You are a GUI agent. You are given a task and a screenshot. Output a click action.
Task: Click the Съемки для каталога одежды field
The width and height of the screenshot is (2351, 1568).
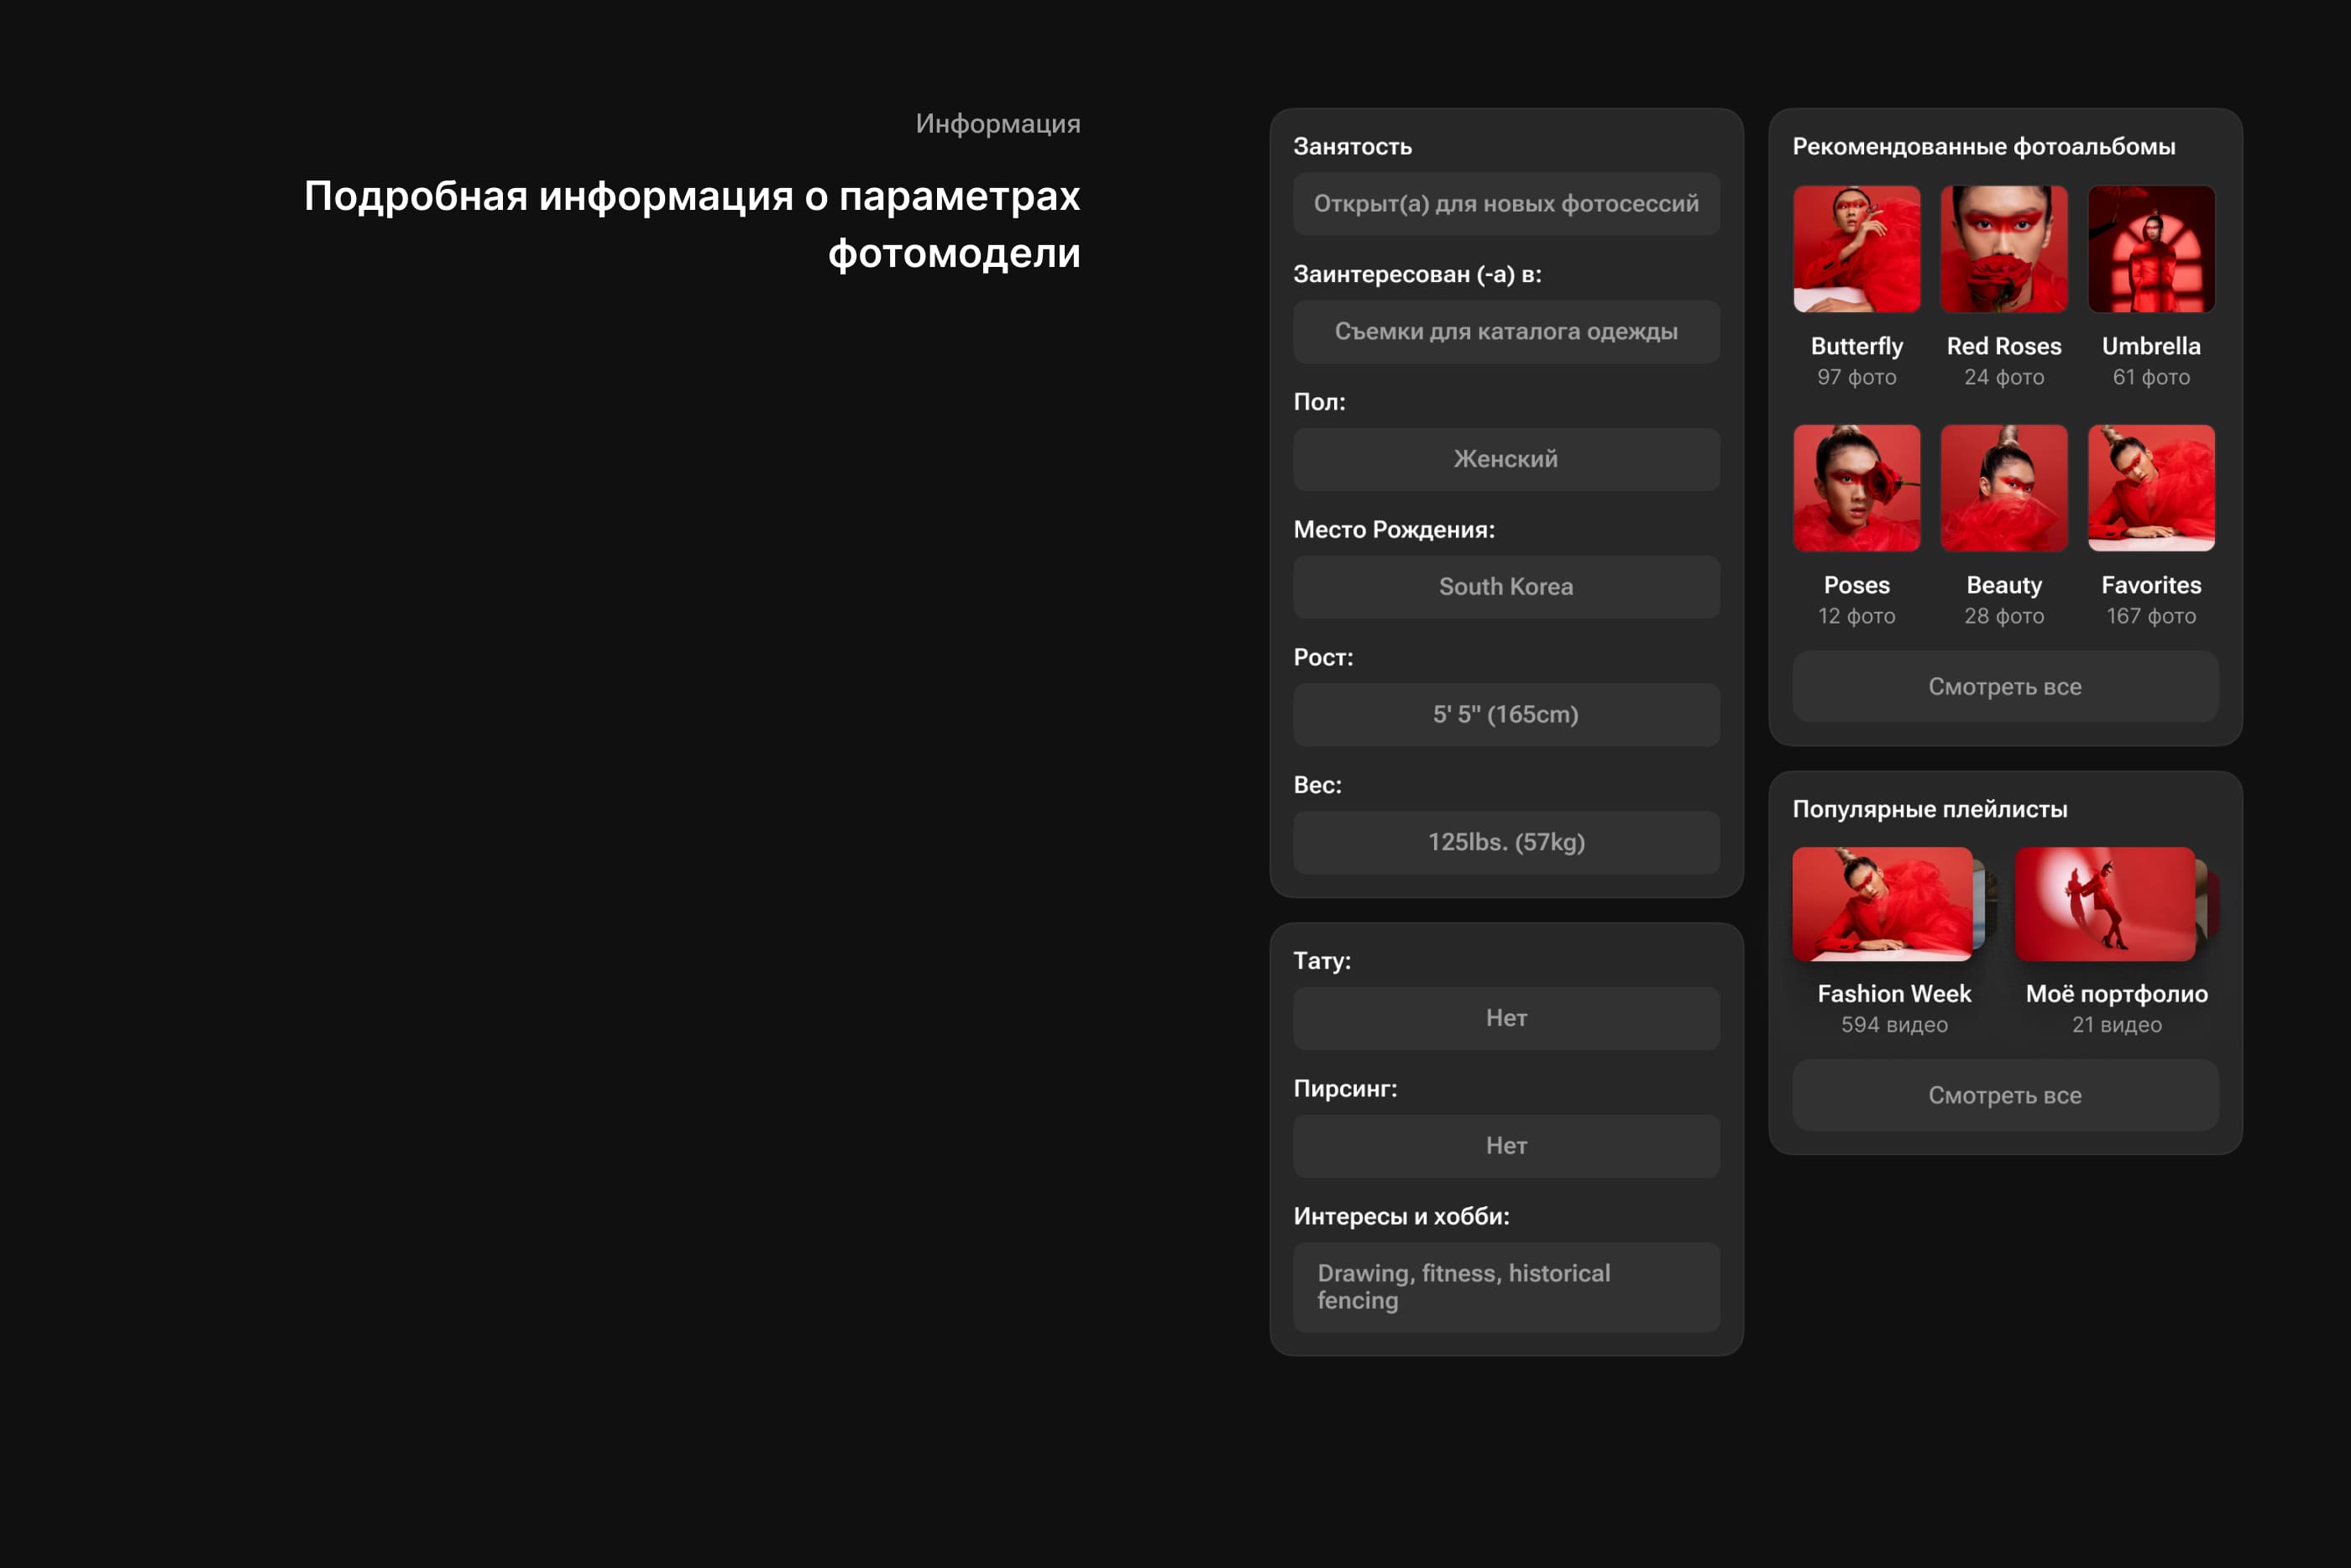click(1506, 332)
